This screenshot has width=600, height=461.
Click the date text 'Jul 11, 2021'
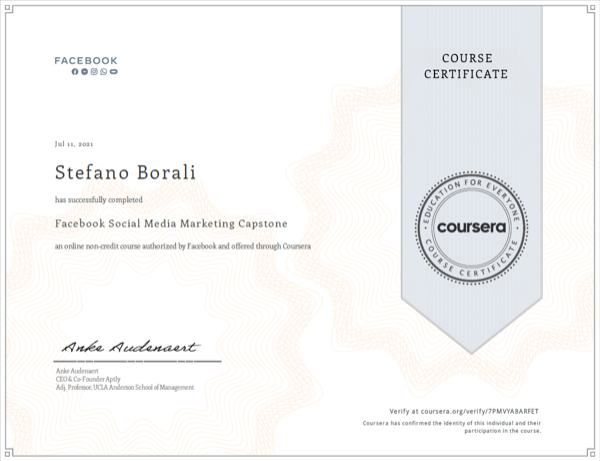click(74, 144)
